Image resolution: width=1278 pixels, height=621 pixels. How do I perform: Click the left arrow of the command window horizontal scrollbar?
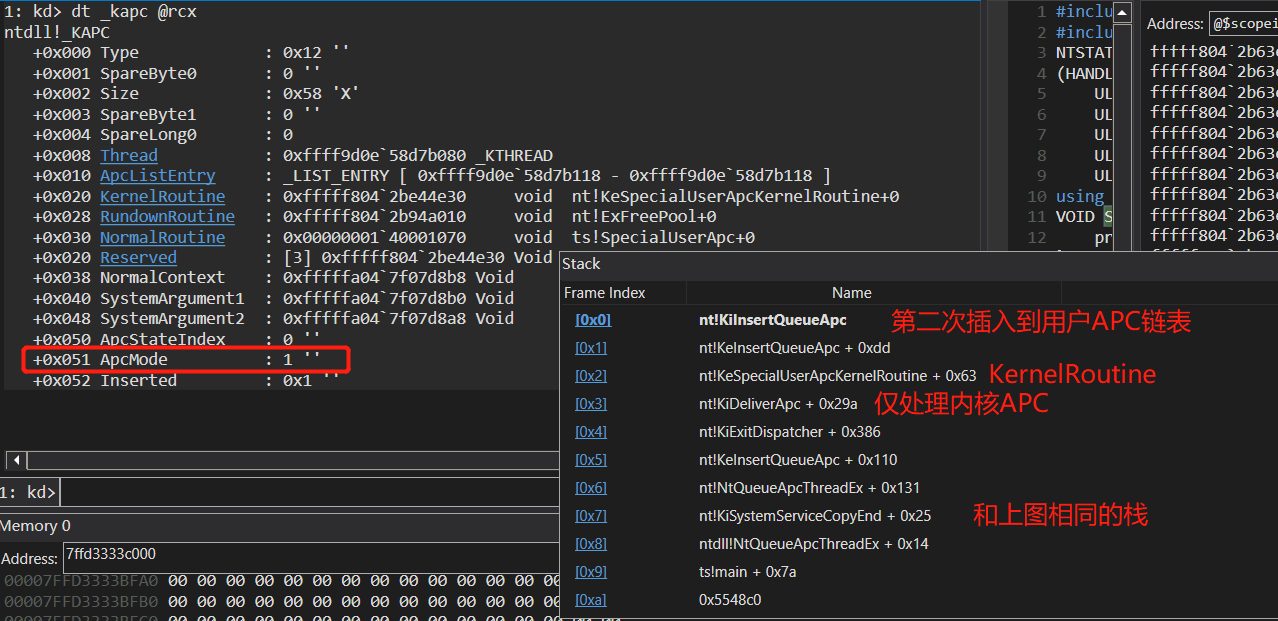[15, 460]
